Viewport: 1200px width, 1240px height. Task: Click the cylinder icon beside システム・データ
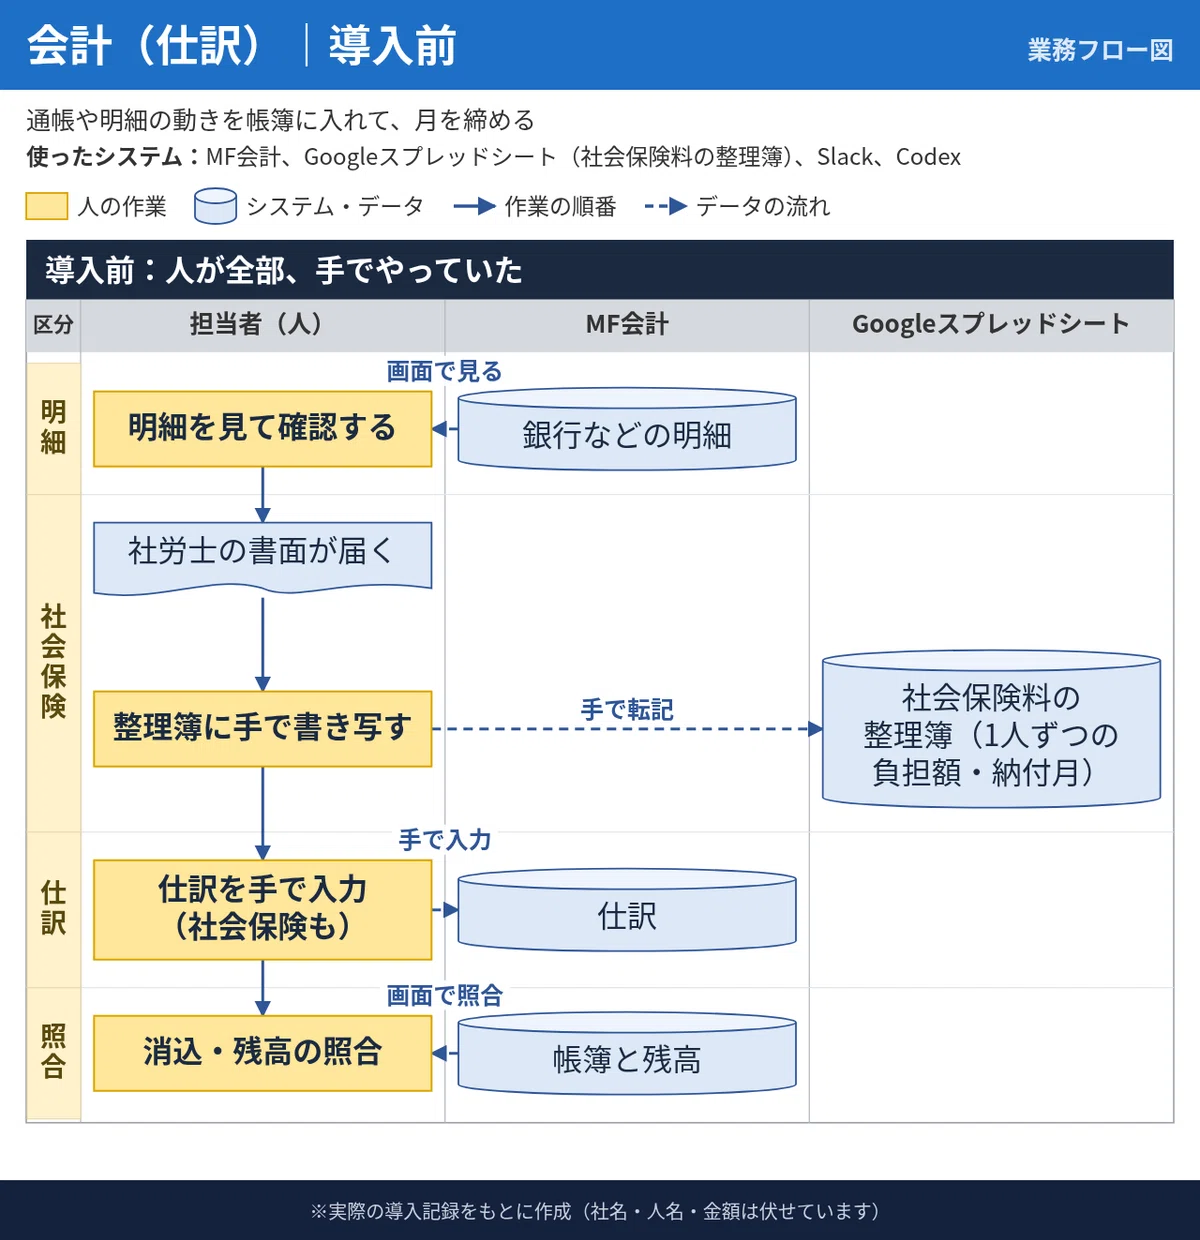click(x=215, y=206)
